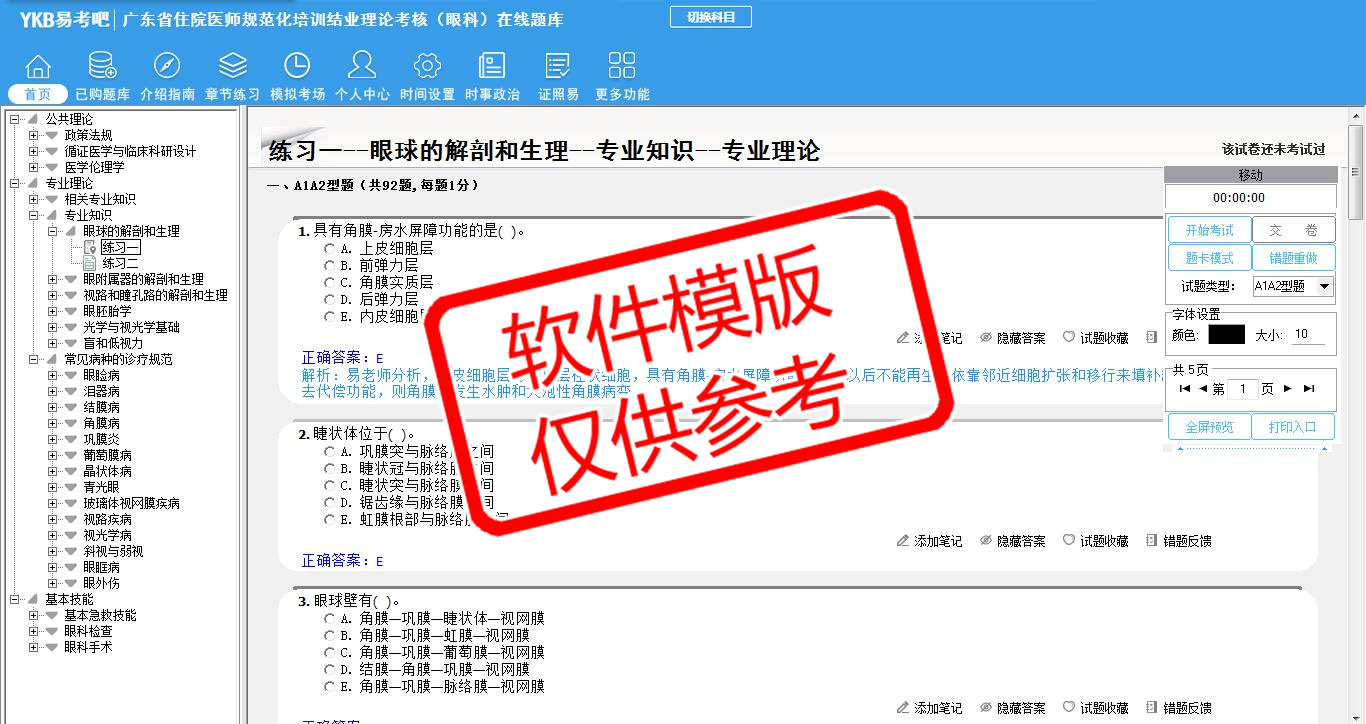1366x724 pixels.
Task: Open 模拟考场 clock icon
Action: tap(297, 66)
